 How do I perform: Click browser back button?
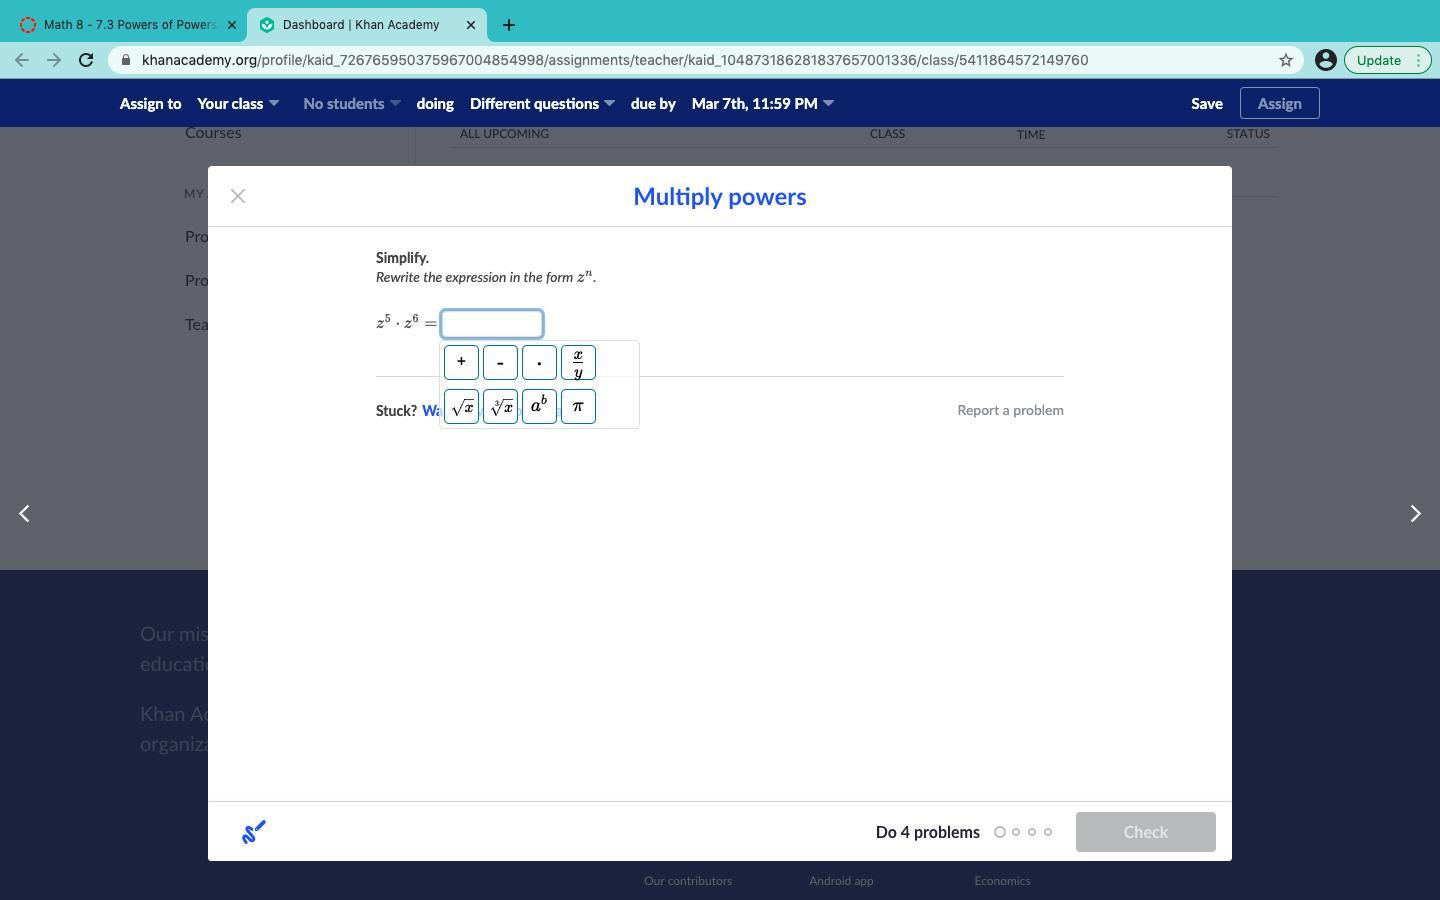point(22,60)
